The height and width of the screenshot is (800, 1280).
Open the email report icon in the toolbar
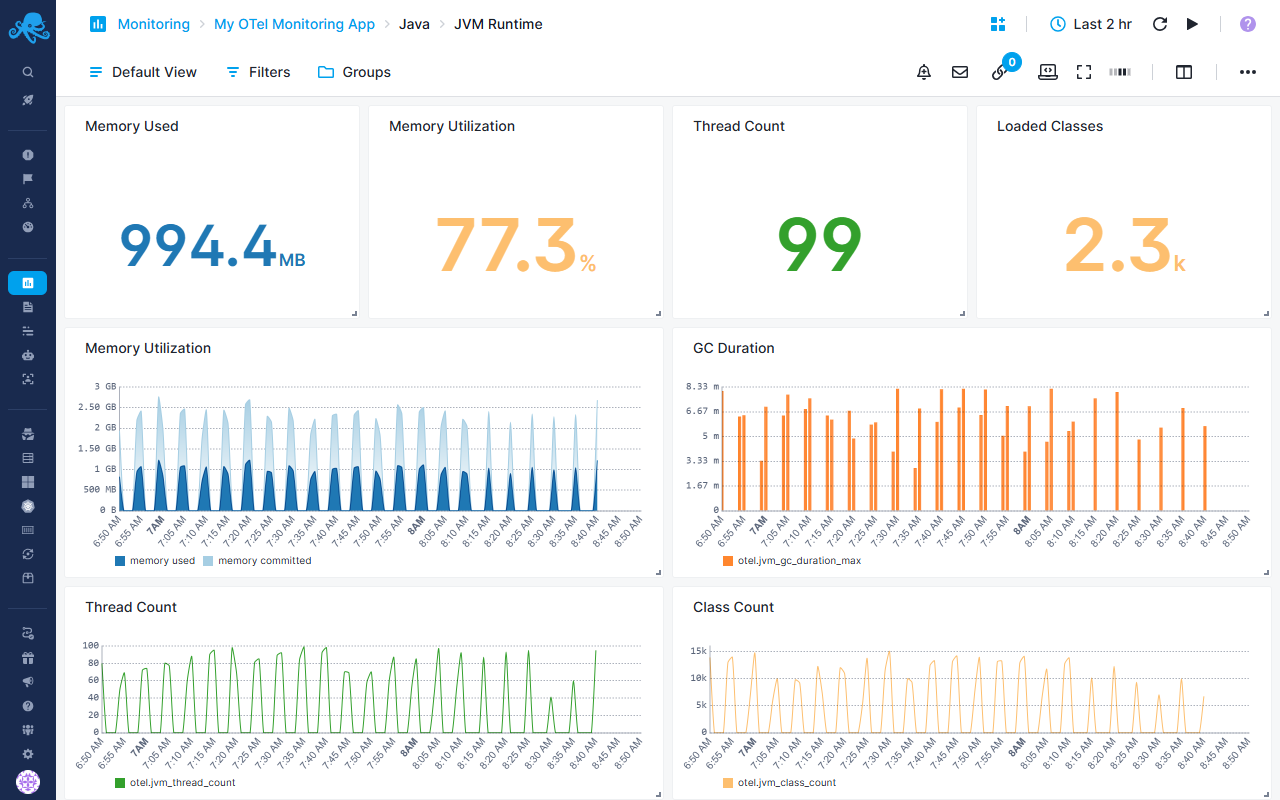960,71
